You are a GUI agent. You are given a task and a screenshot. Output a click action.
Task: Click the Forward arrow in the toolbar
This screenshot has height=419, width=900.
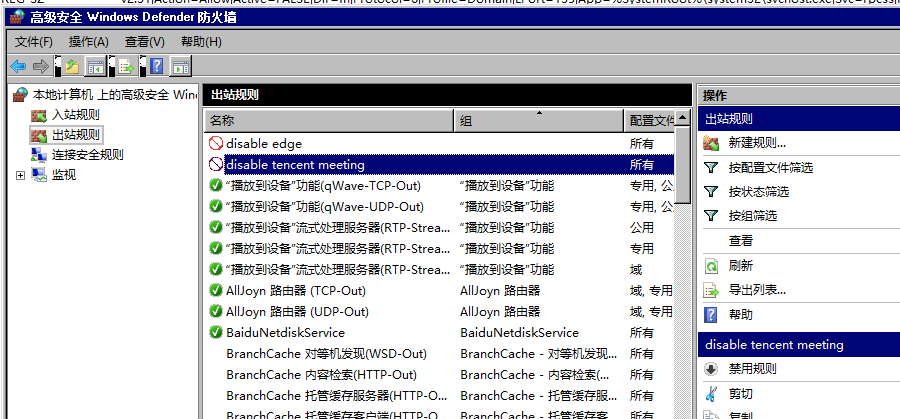[x=40, y=67]
